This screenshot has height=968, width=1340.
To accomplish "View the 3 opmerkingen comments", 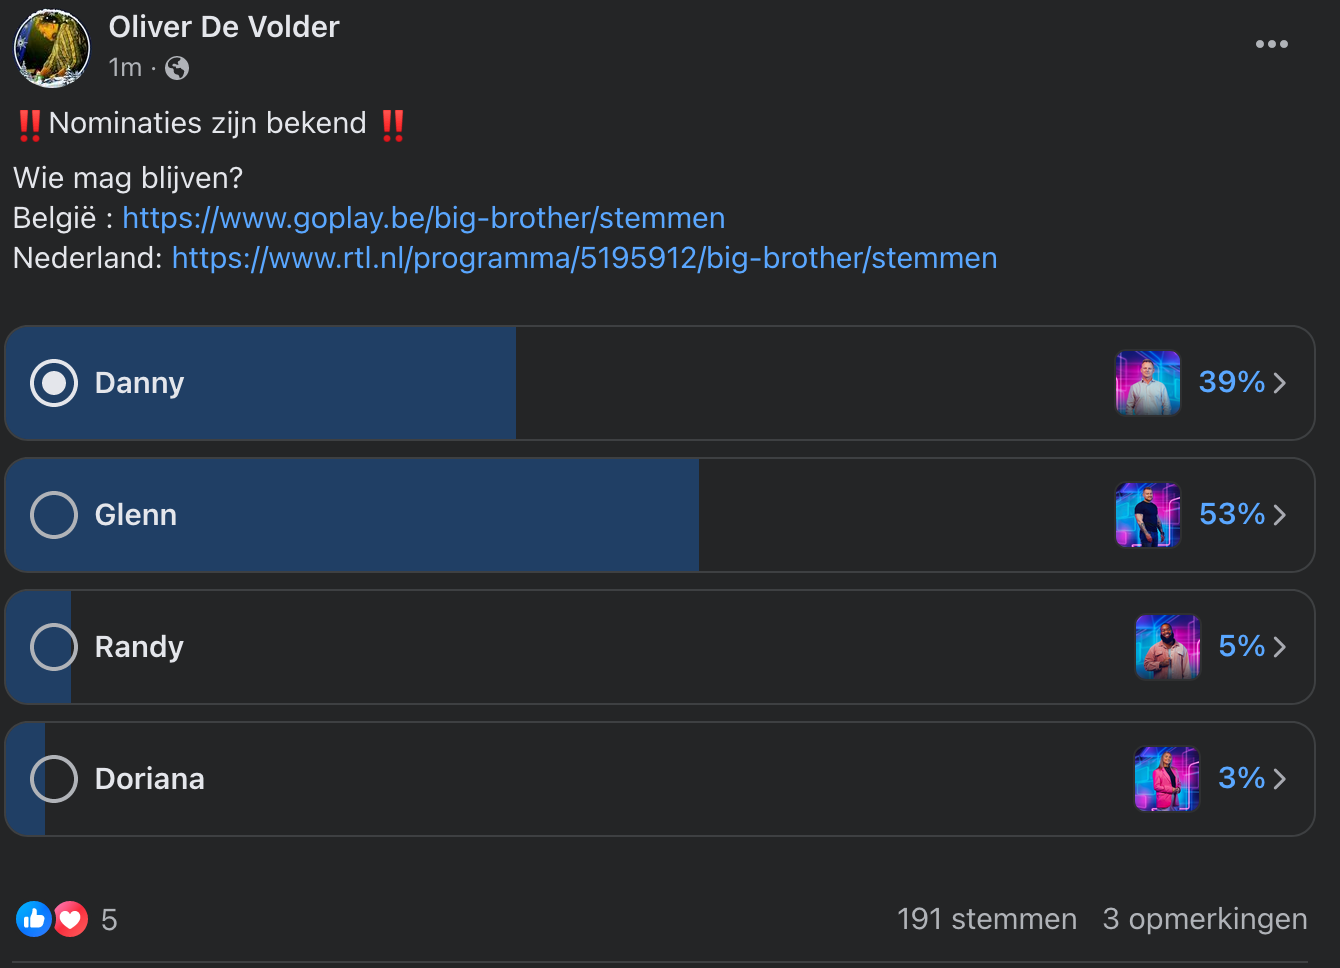I will coord(1205,919).
